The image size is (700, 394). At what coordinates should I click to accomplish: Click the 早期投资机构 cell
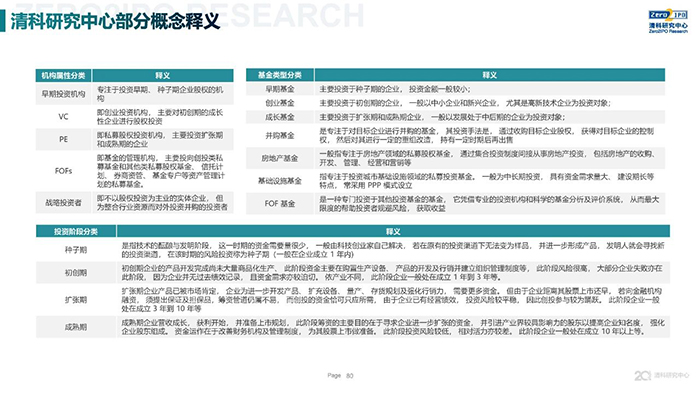pos(63,94)
